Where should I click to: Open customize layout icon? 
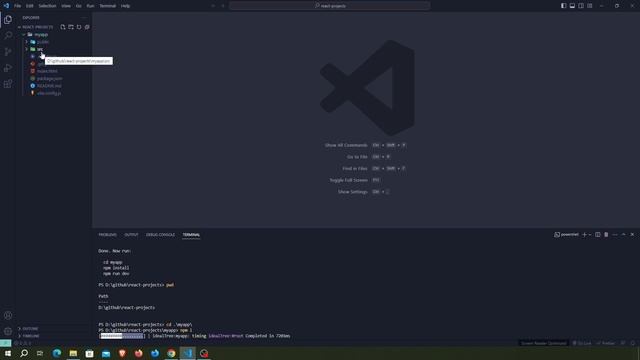pos(590,6)
